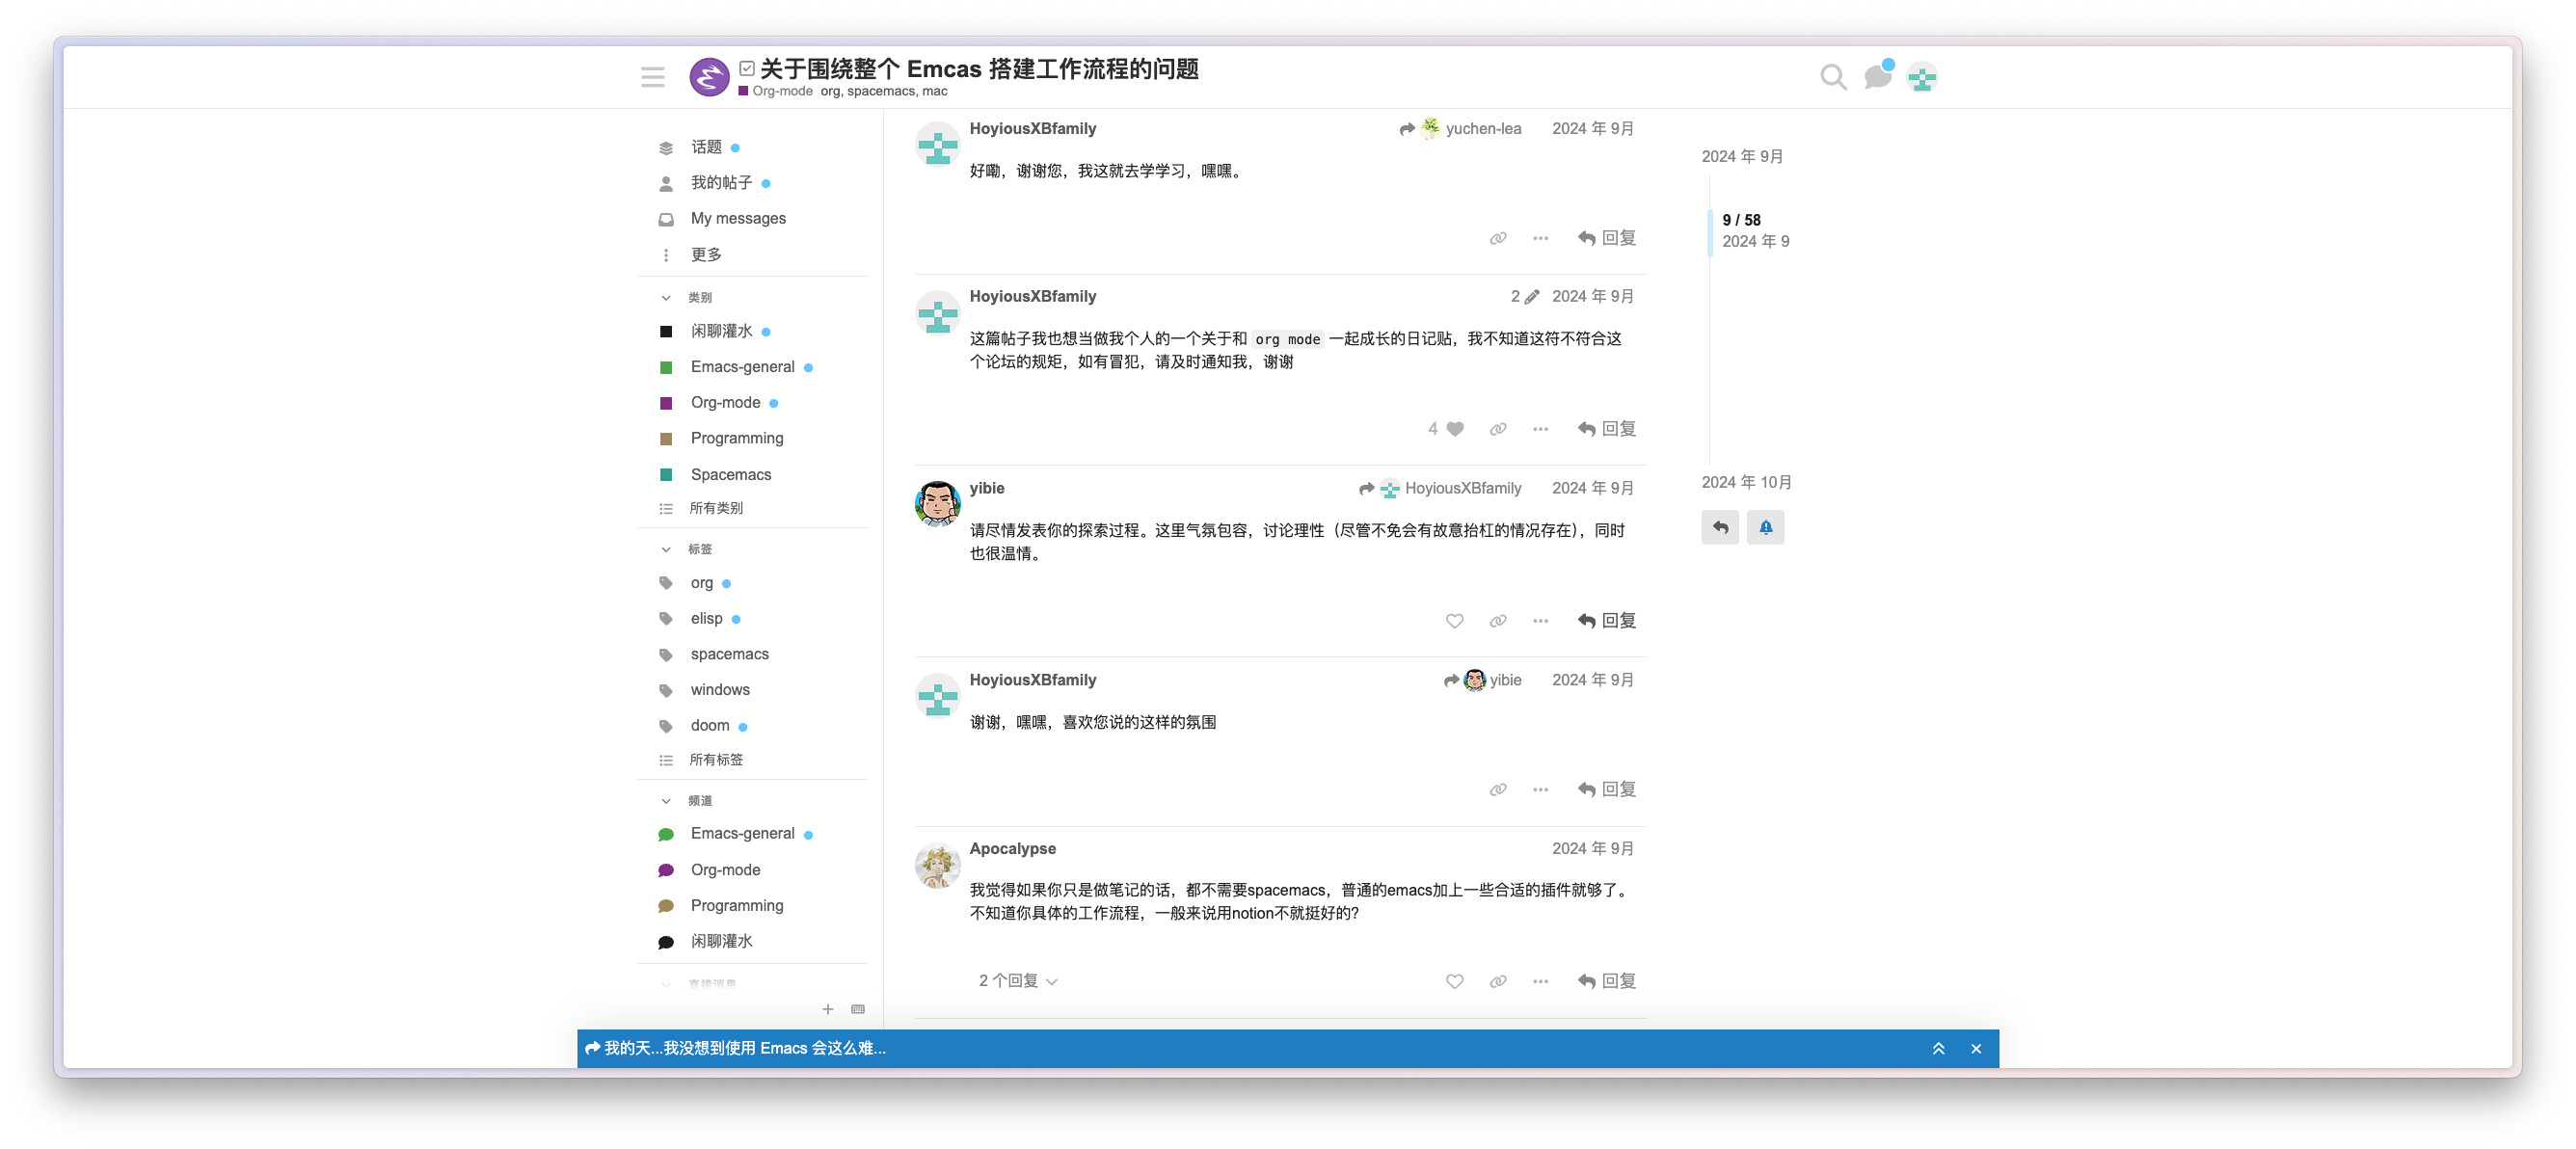2576x1149 pixels.
Task: Select the Spacemacs category in sidebar
Action: point(730,474)
